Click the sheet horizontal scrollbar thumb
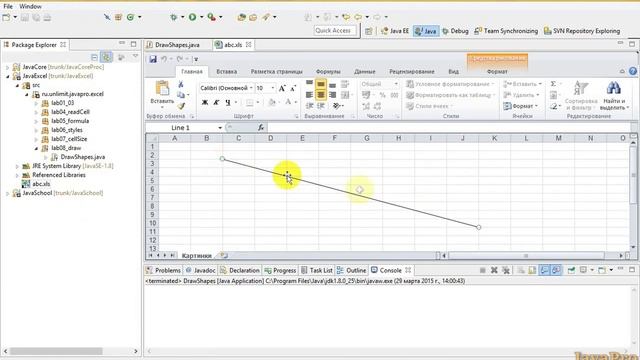The height and width of the screenshot is (360, 640). click(x=526, y=256)
